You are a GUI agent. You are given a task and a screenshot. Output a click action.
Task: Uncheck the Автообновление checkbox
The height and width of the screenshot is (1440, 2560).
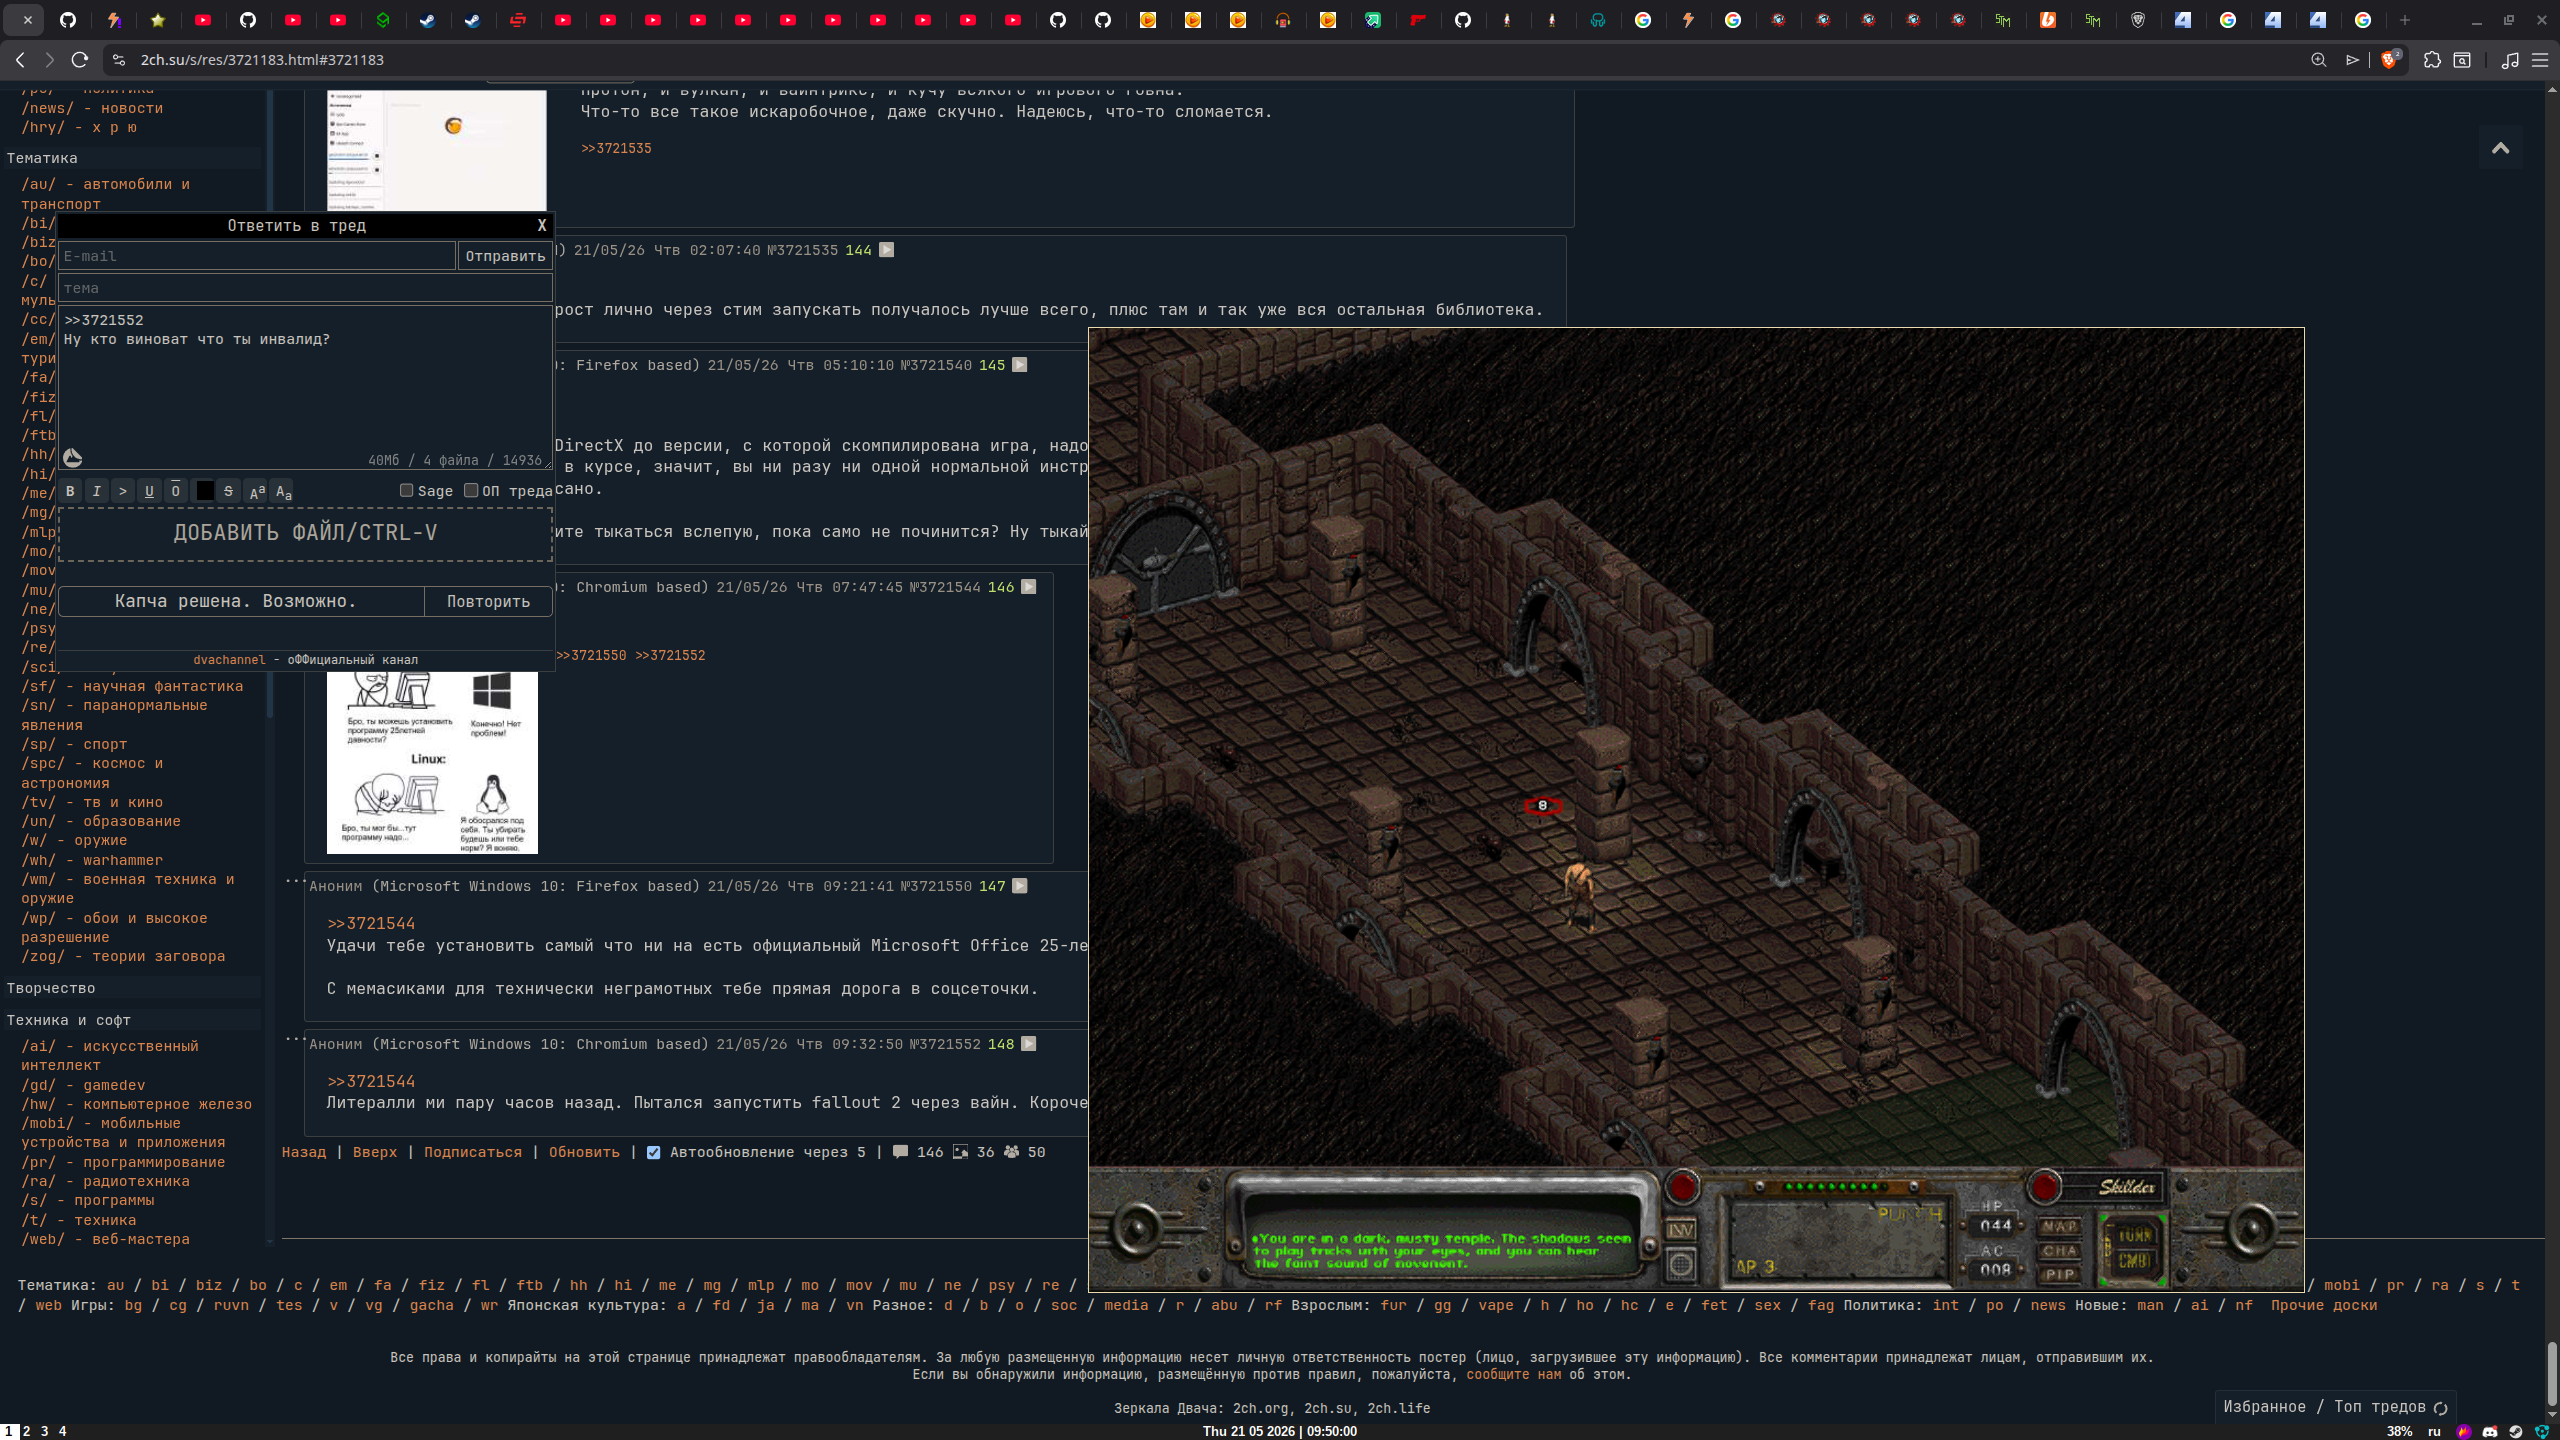[653, 1152]
